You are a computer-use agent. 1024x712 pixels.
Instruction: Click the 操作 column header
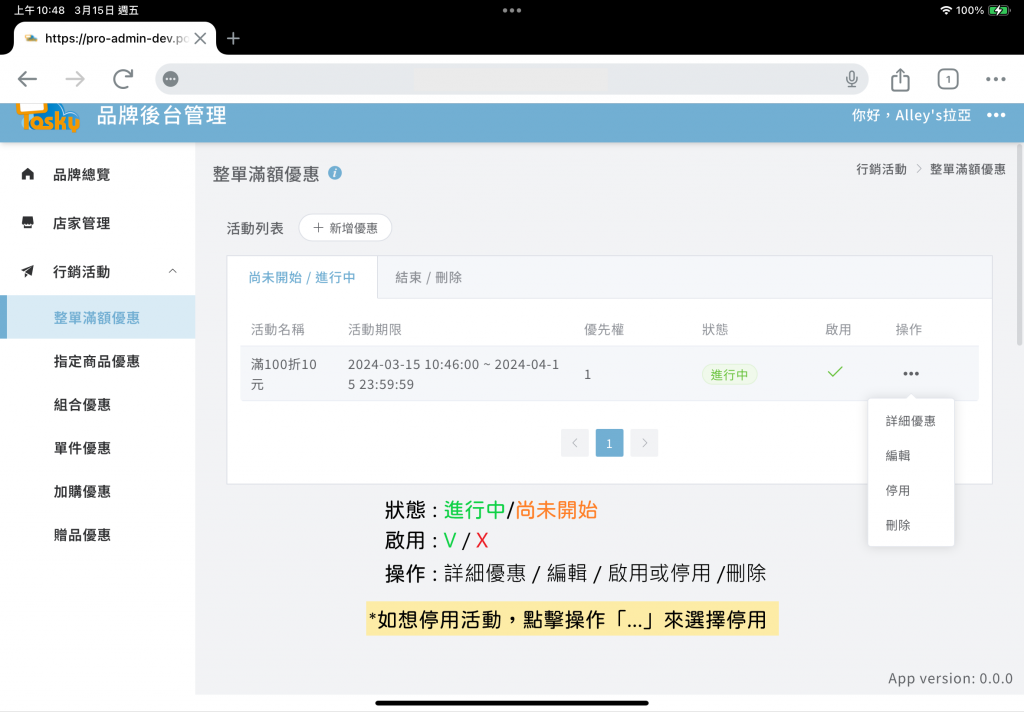908,329
